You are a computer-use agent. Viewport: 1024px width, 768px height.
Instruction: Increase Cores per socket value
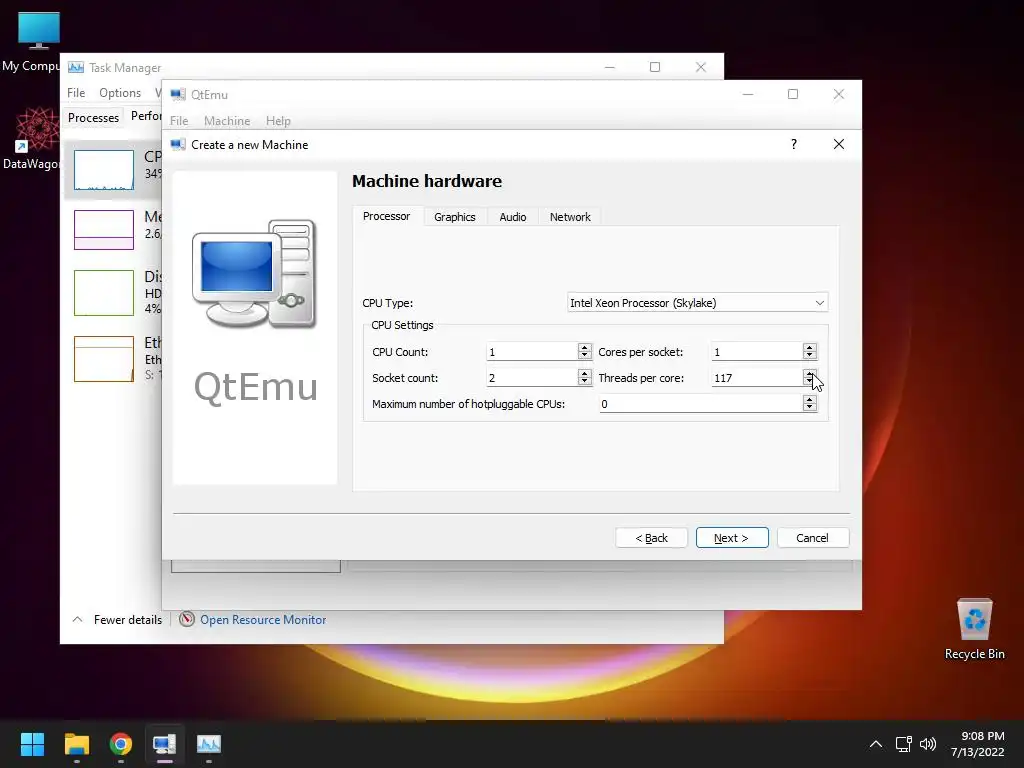point(809,347)
